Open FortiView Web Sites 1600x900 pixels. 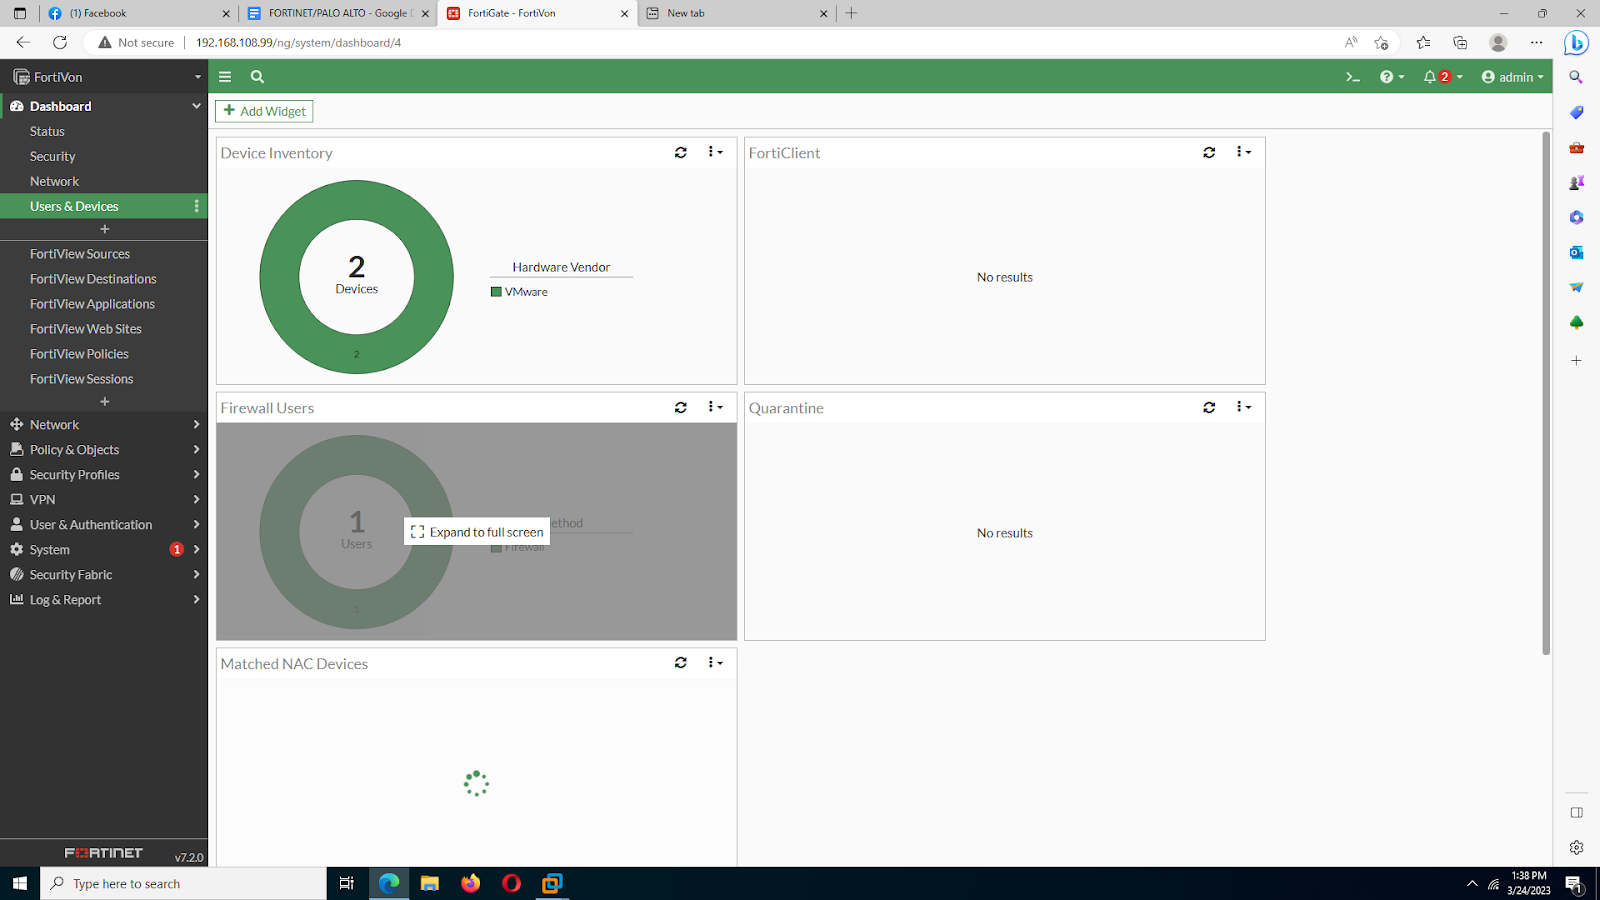click(86, 329)
